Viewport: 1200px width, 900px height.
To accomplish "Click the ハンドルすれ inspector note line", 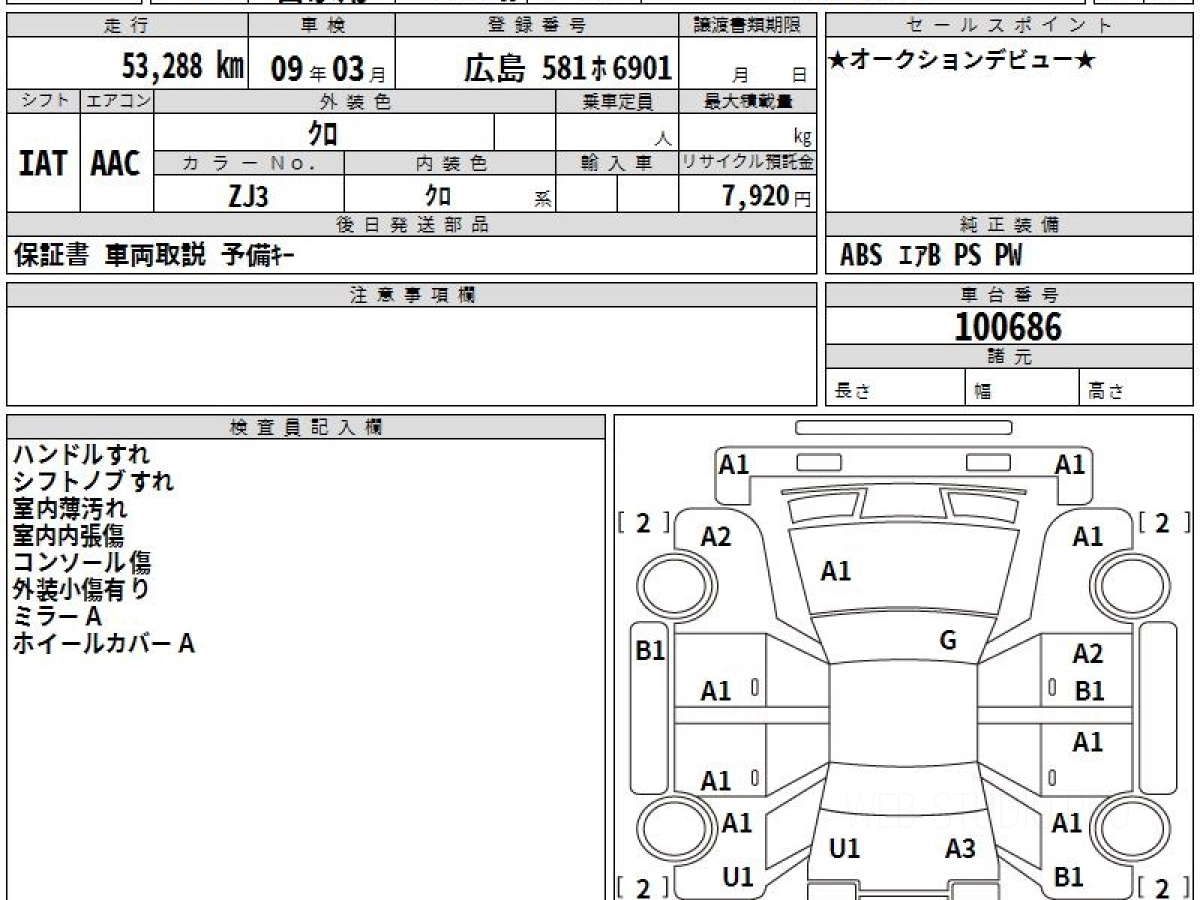I will 81,455.
